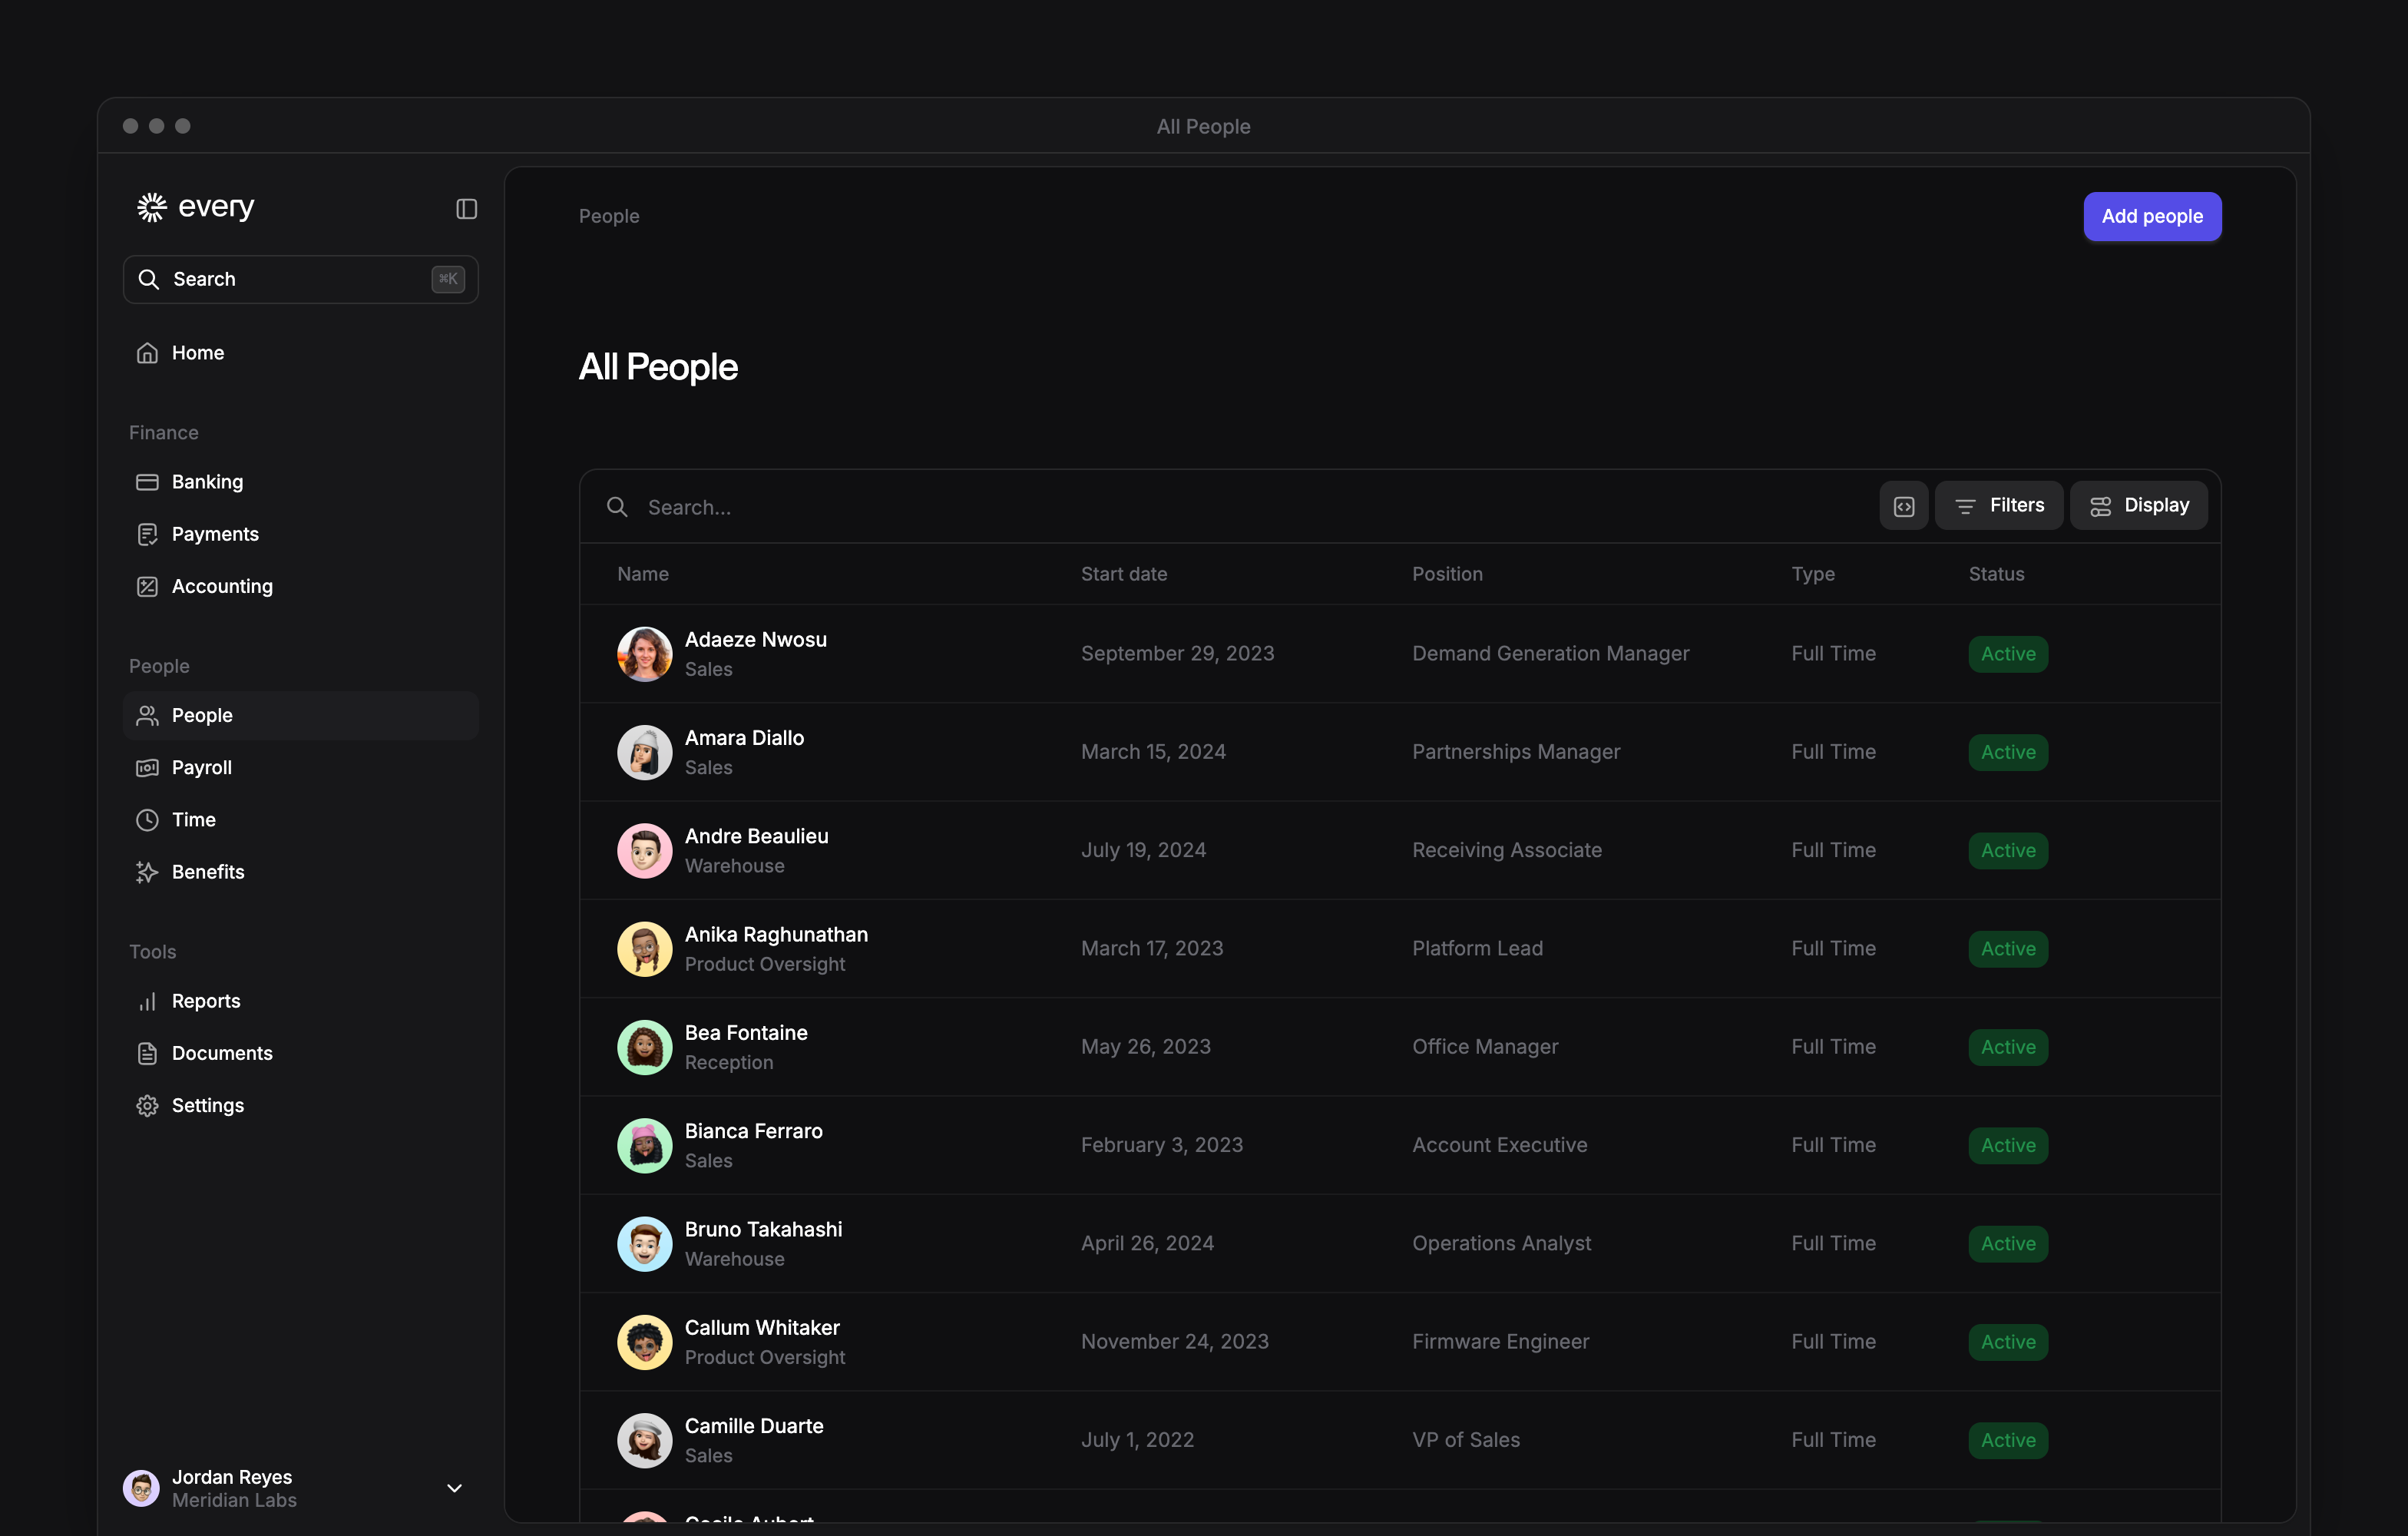The height and width of the screenshot is (1536, 2408).
Task: Click the Payments receipt icon
Action: tap(147, 534)
